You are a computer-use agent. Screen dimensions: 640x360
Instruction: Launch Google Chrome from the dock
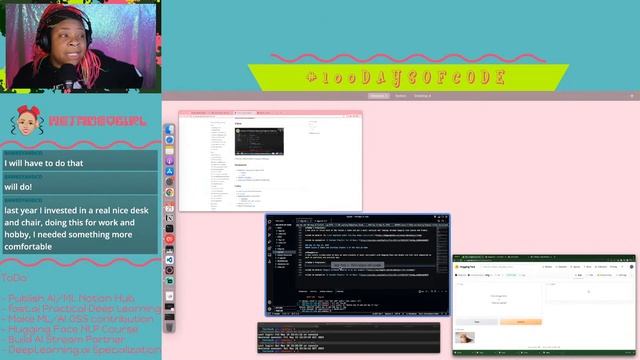(x=169, y=192)
